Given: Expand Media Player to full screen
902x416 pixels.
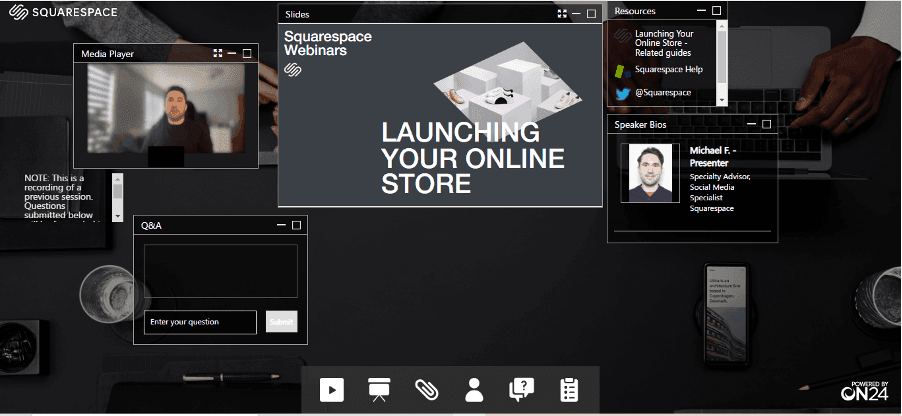Looking at the screenshot, I should click(x=217, y=54).
